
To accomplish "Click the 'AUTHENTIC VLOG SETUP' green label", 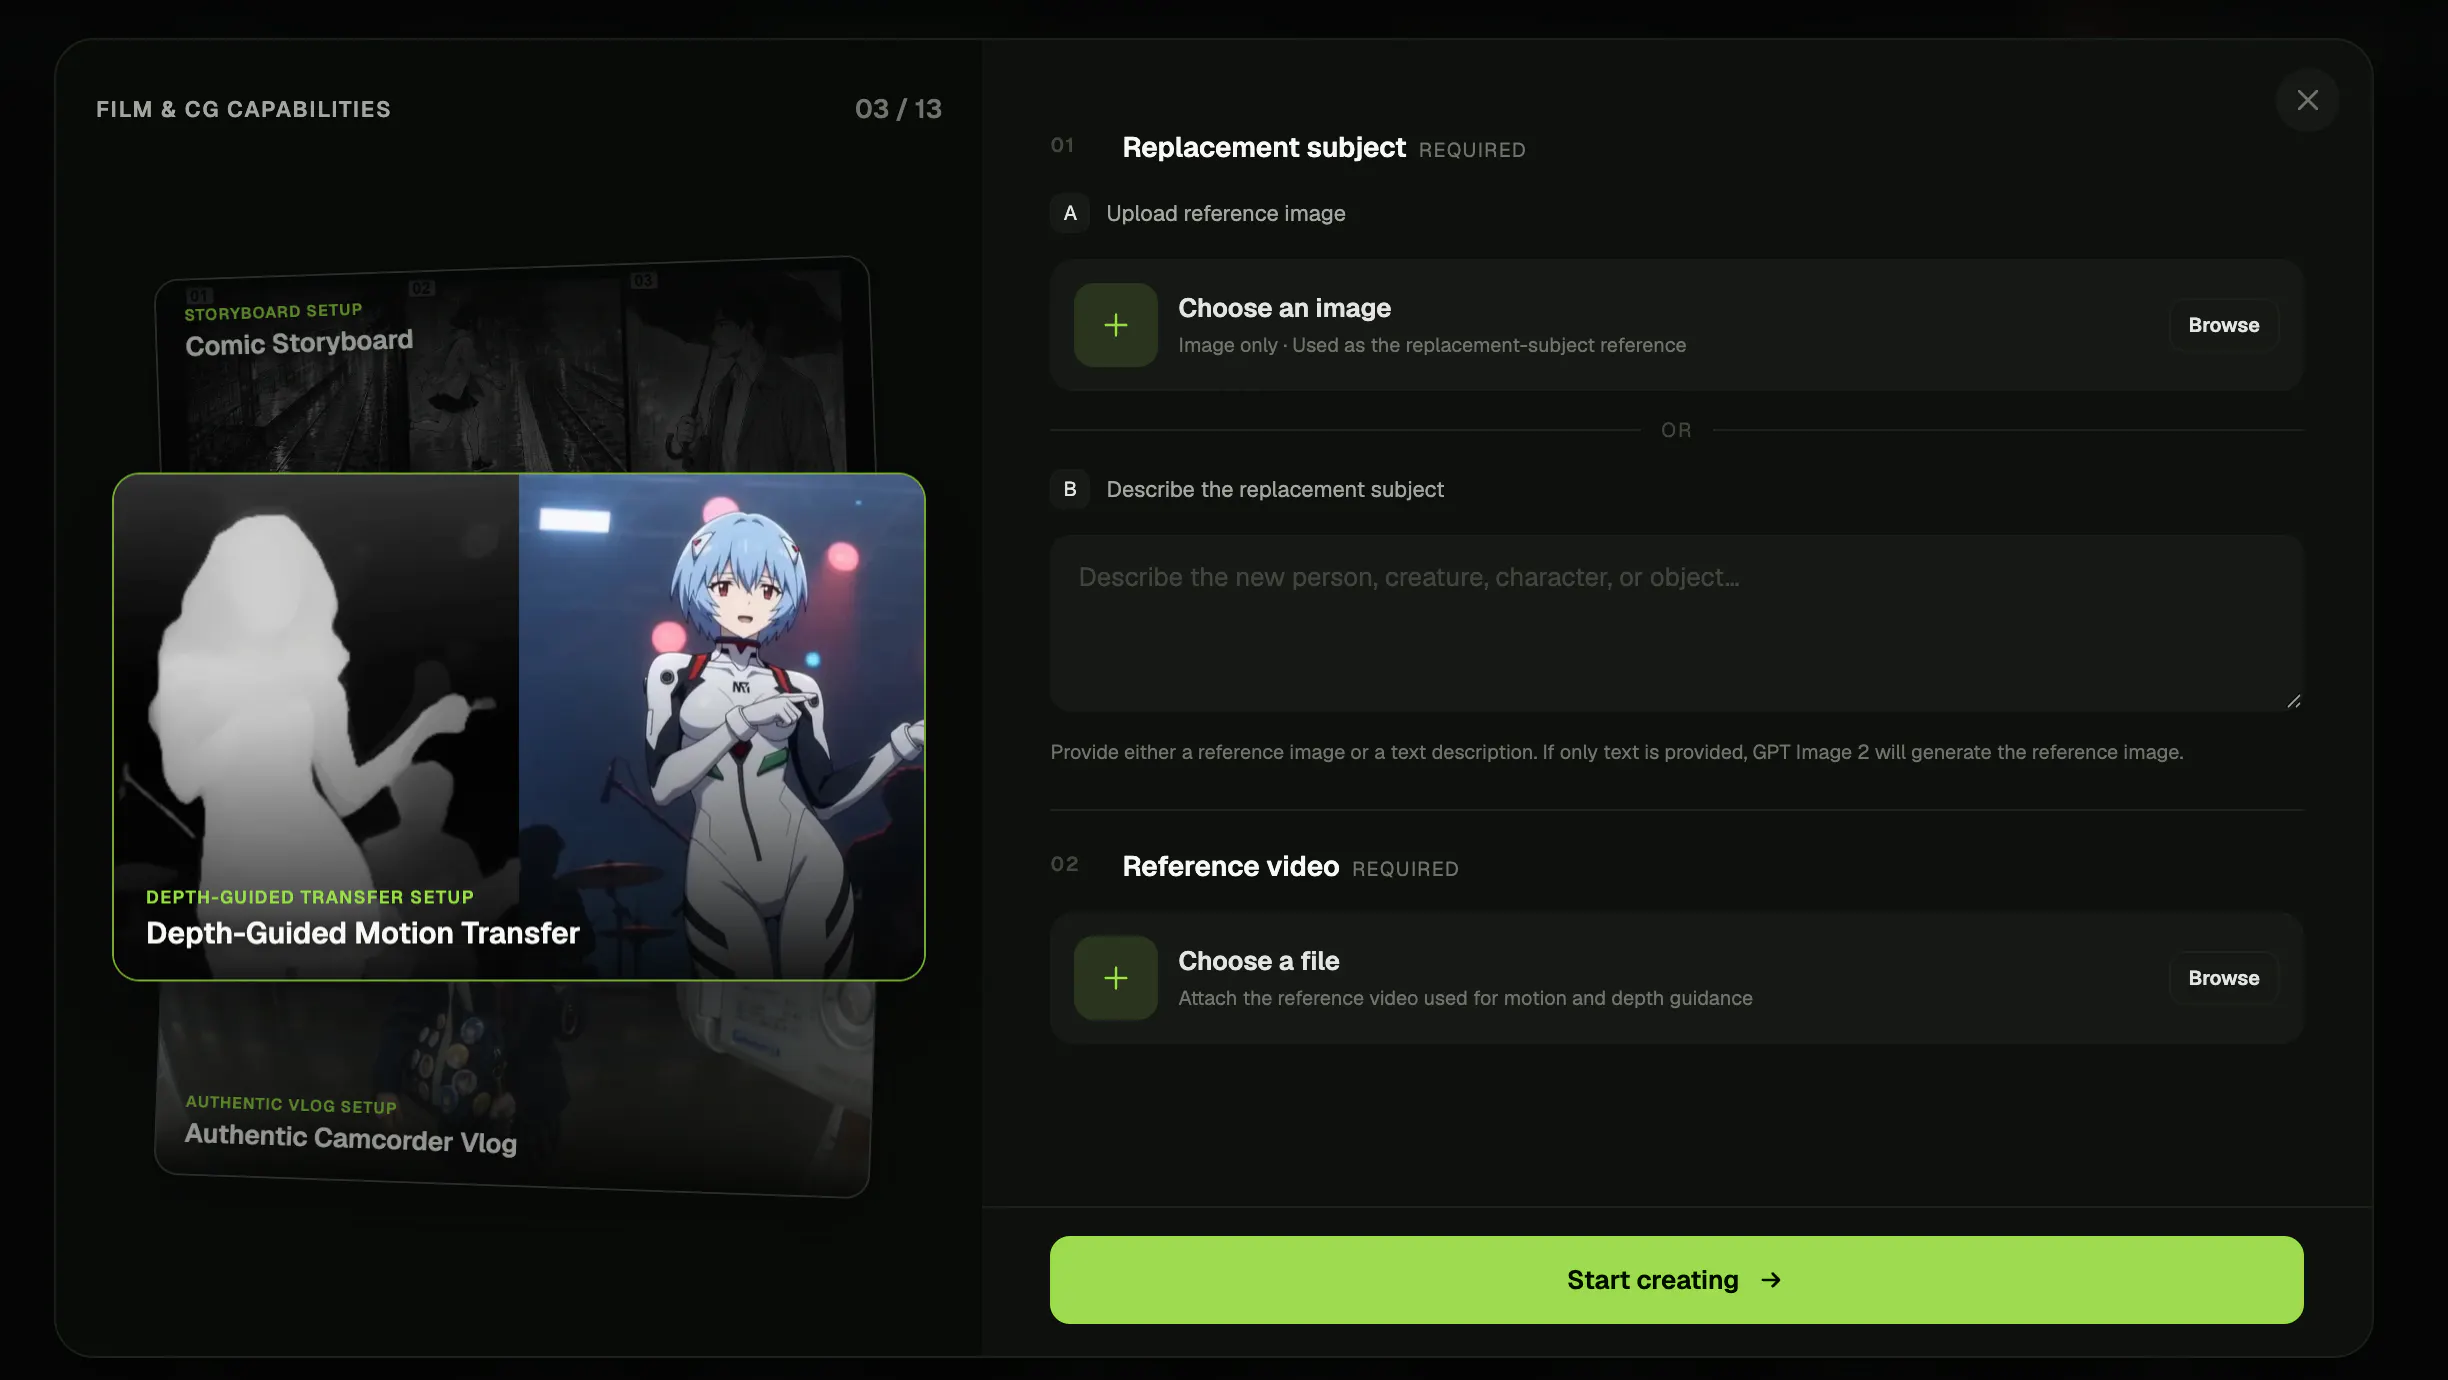I will [291, 1104].
